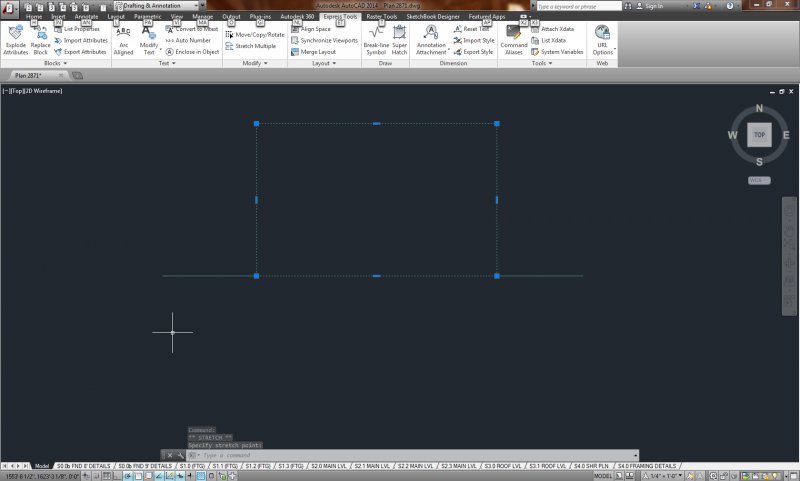Select the Arc Aligned text tool

point(123,40)
